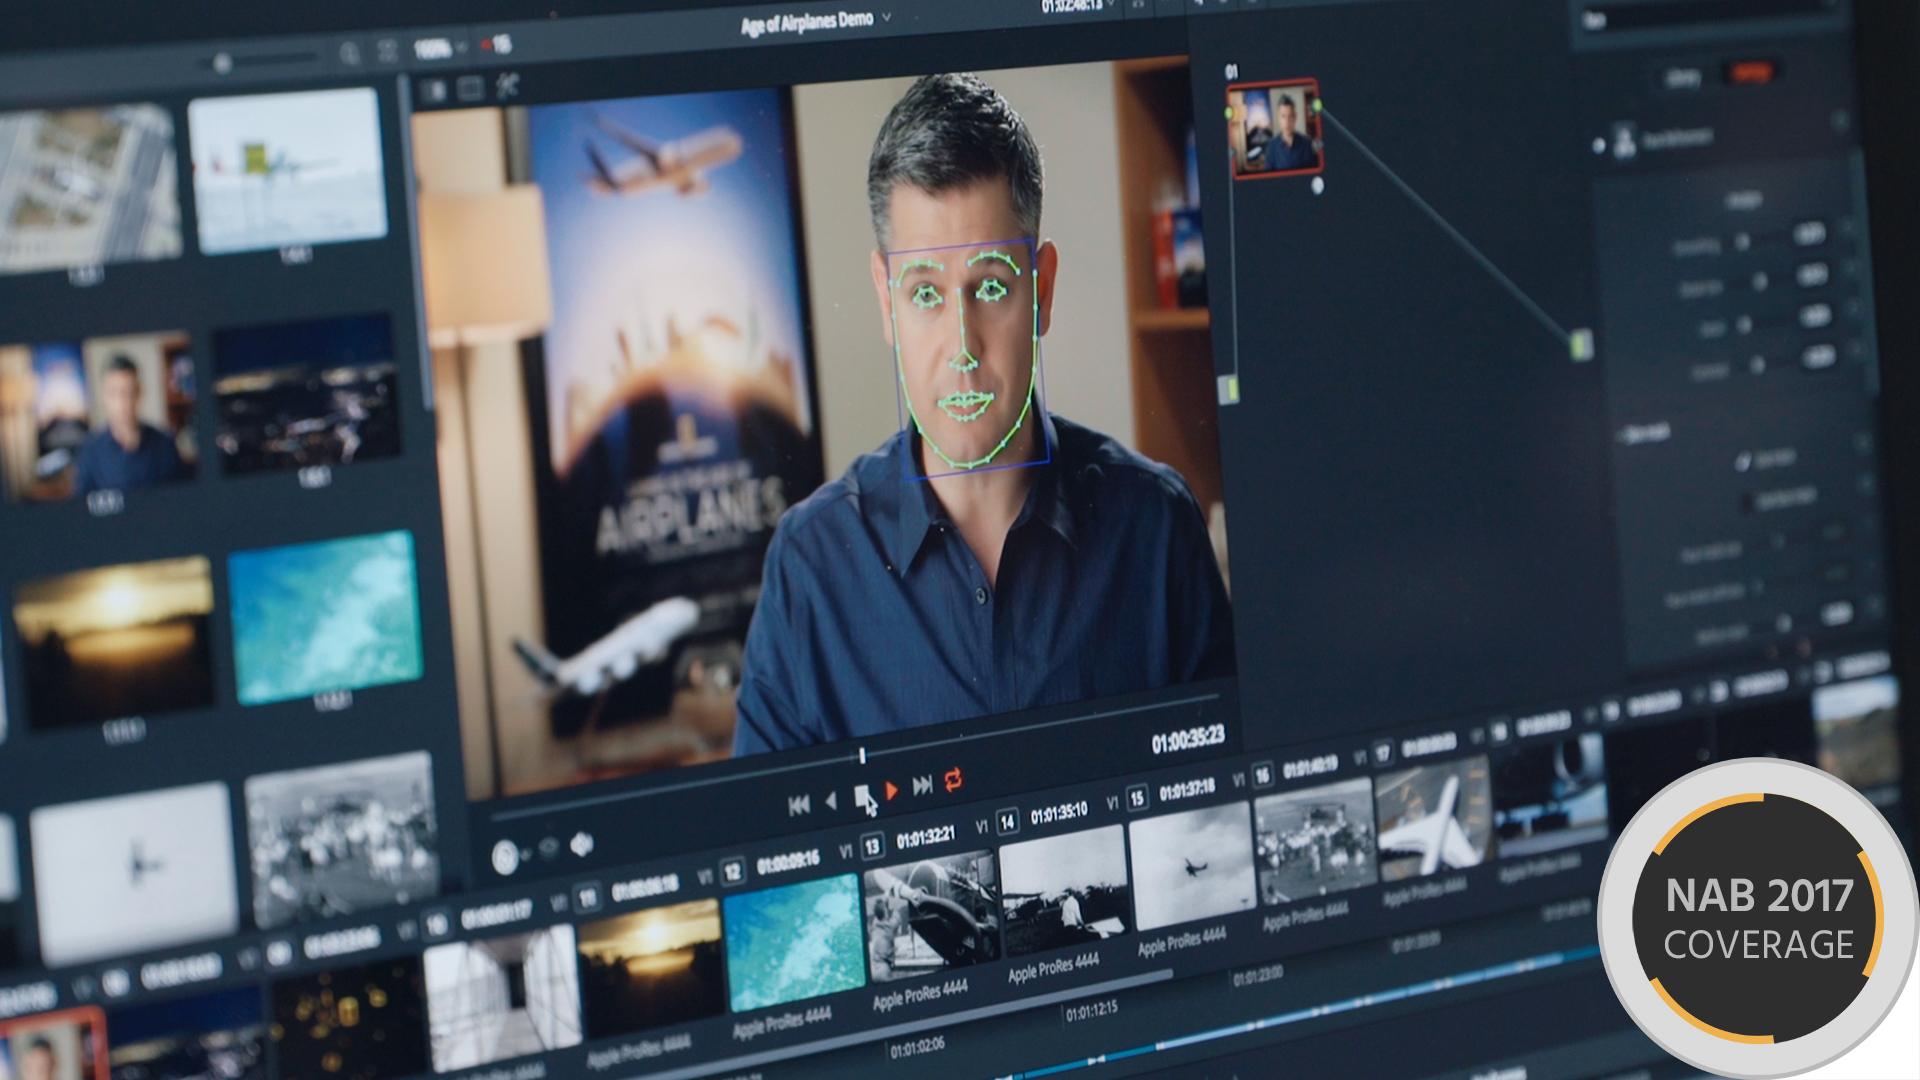Click clip number badge 13

[x=872, y=846]
